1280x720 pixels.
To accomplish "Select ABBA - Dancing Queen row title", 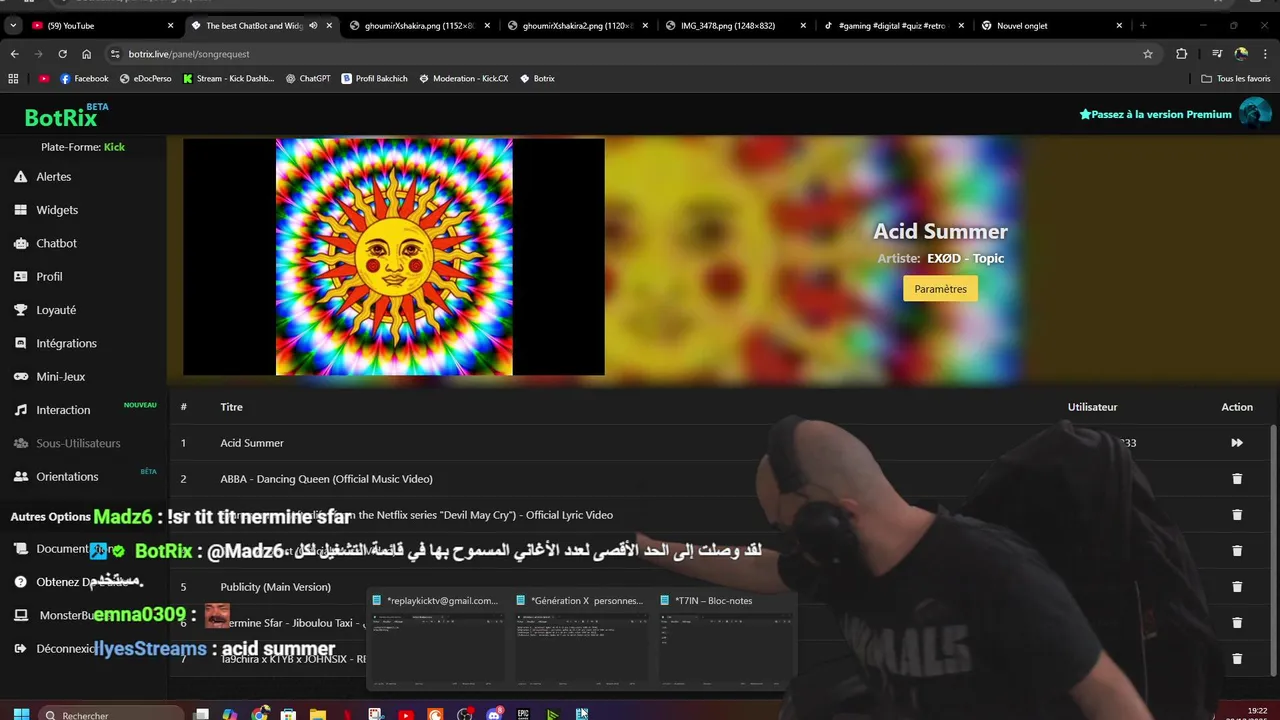I will pyautogui.click(x=326, y=479).
